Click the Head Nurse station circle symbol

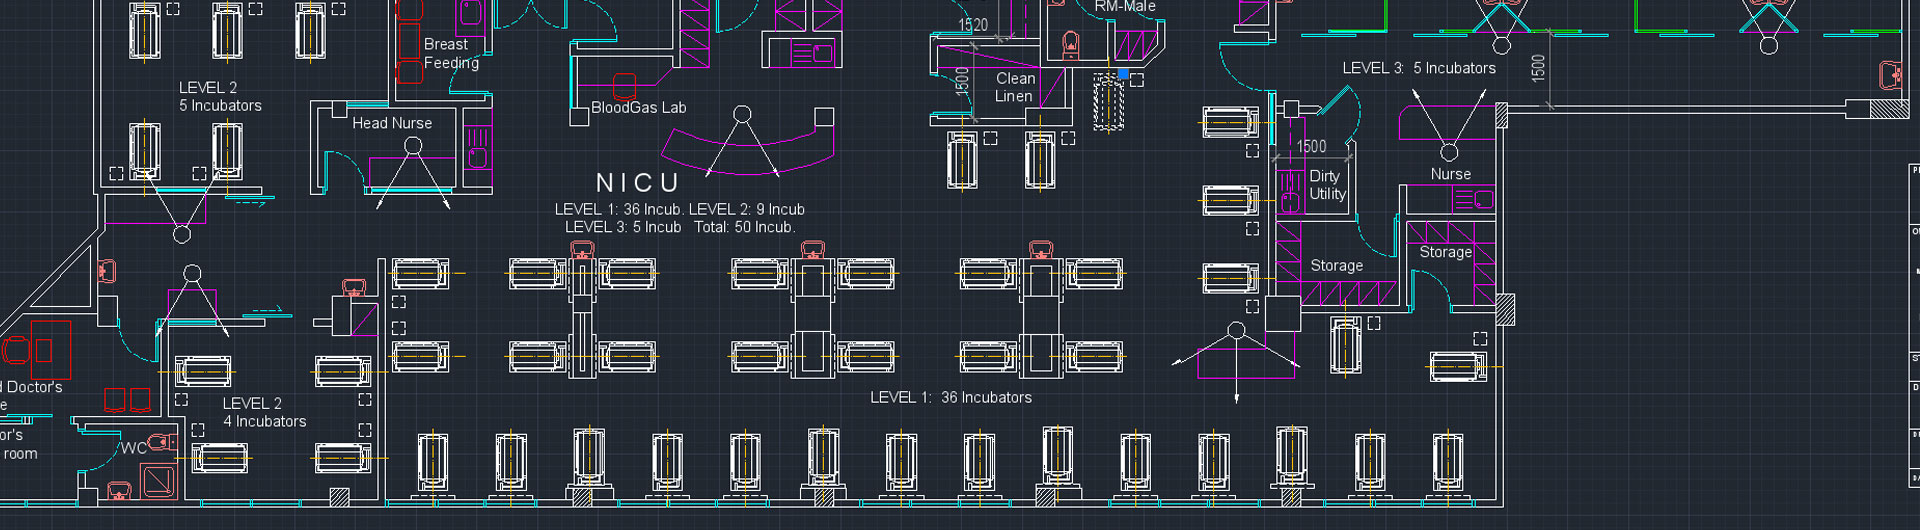[412, 146]
